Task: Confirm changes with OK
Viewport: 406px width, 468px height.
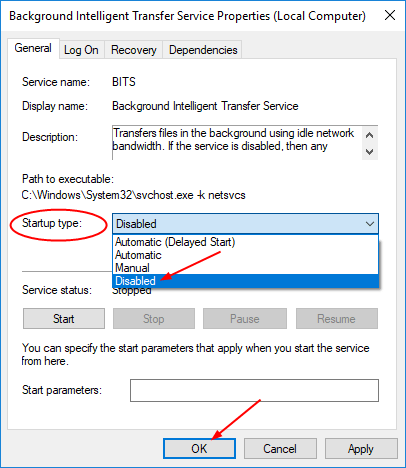Action: (x=199, y=449)
